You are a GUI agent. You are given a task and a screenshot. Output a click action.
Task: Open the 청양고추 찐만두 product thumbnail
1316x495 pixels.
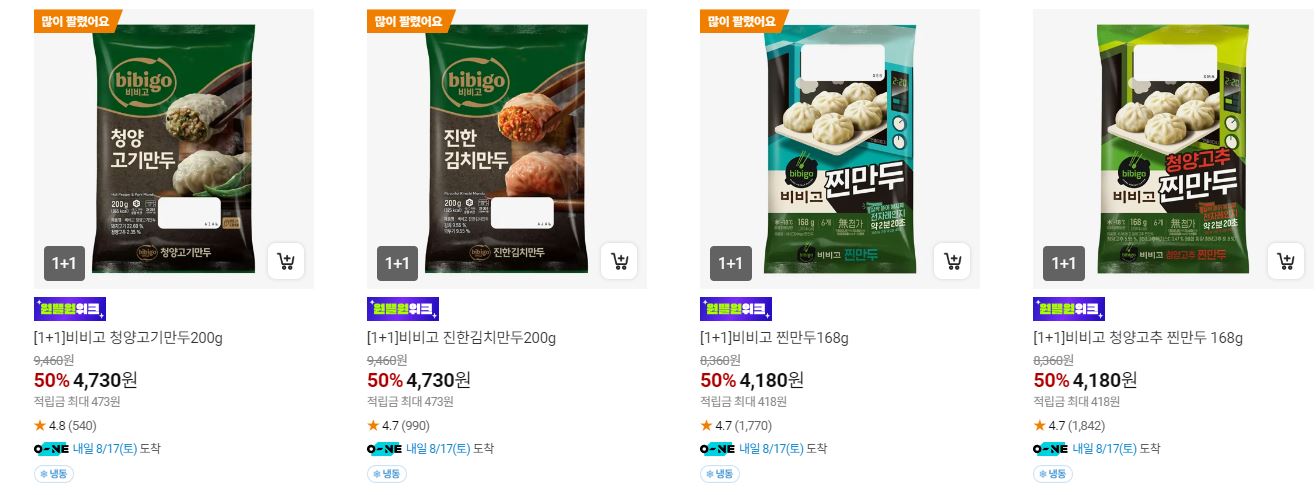point(1173,149)
